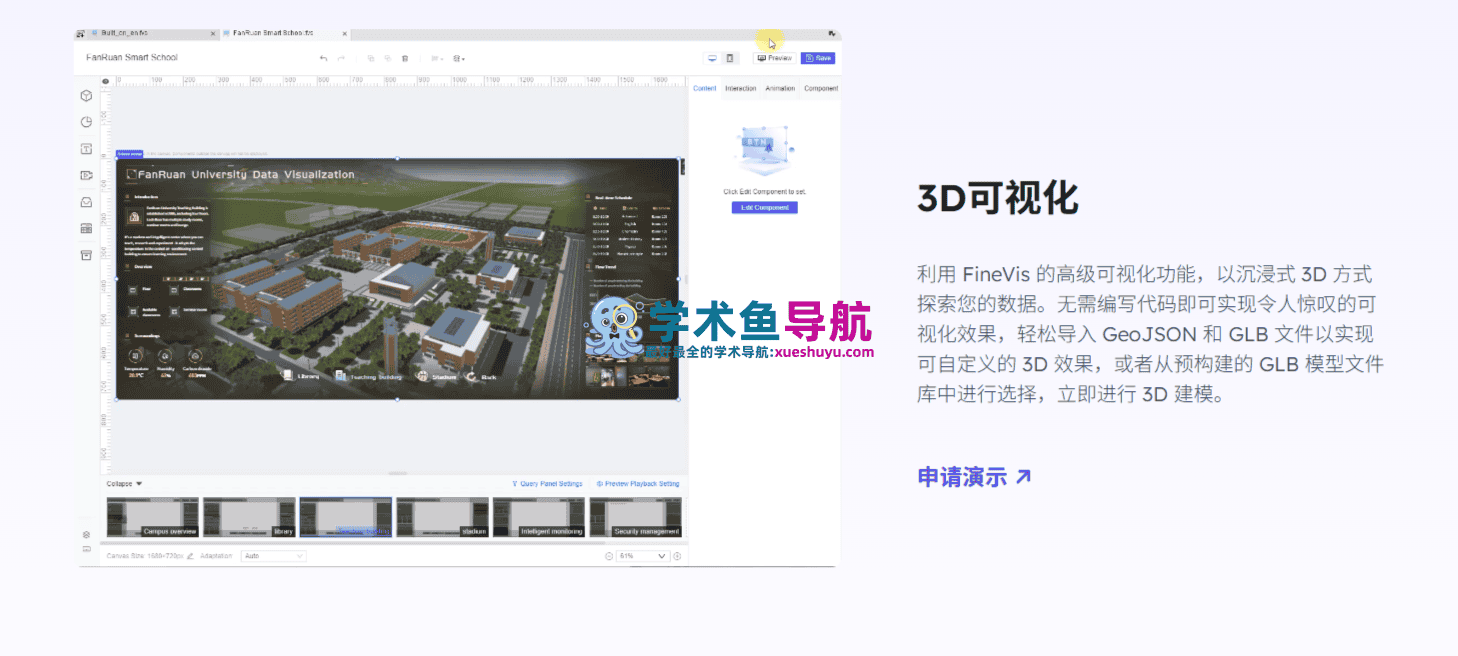The width and height of the screenshot is (1458, 656).
Task: Select the Campus overview scene thumbnail
Action: (x=153, y=518)
